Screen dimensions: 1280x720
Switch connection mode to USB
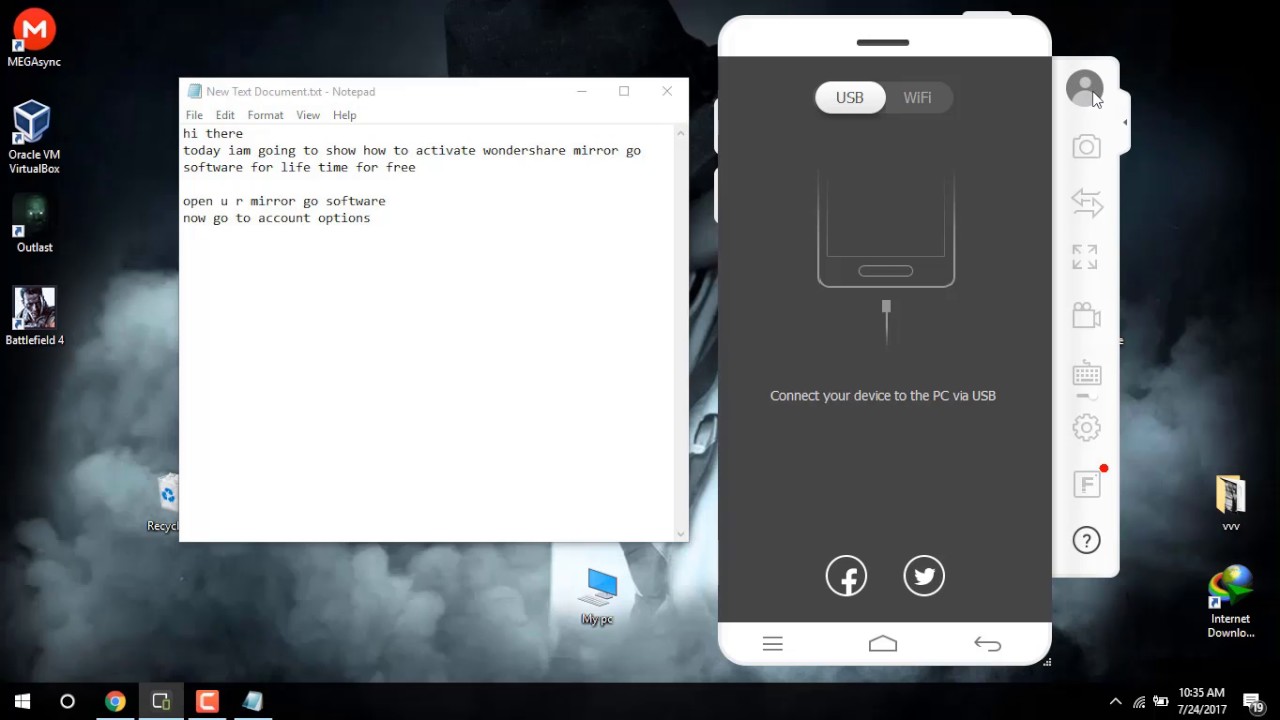click(x=850, y=97)
